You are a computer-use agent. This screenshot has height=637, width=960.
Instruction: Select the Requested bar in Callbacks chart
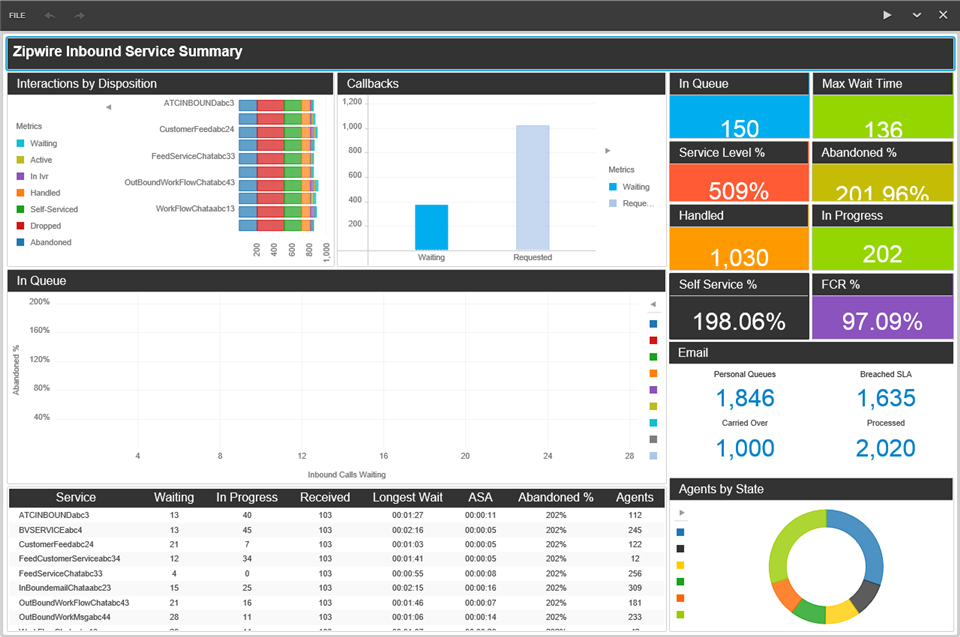[x=532, y=186]
